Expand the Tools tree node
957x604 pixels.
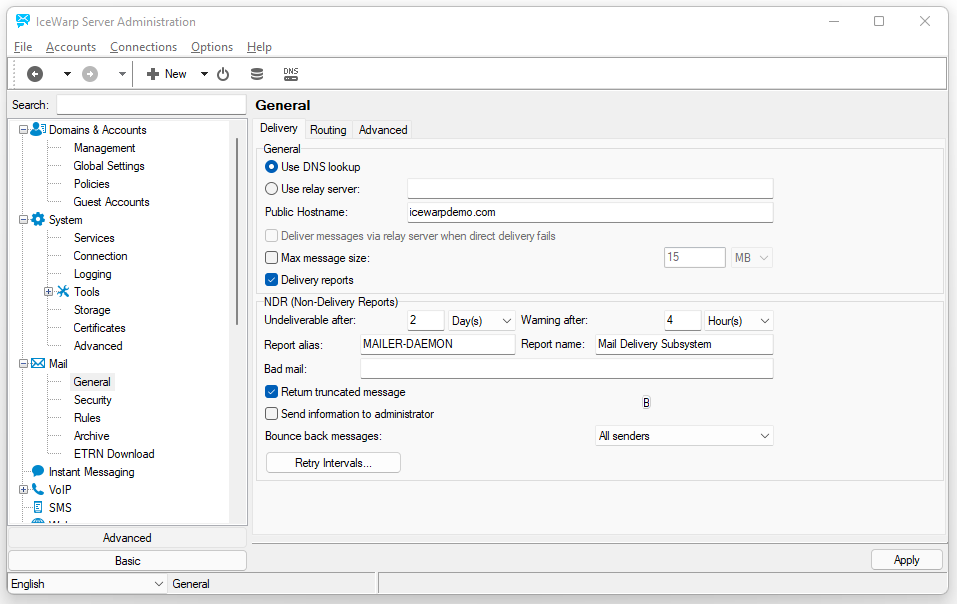48,292
